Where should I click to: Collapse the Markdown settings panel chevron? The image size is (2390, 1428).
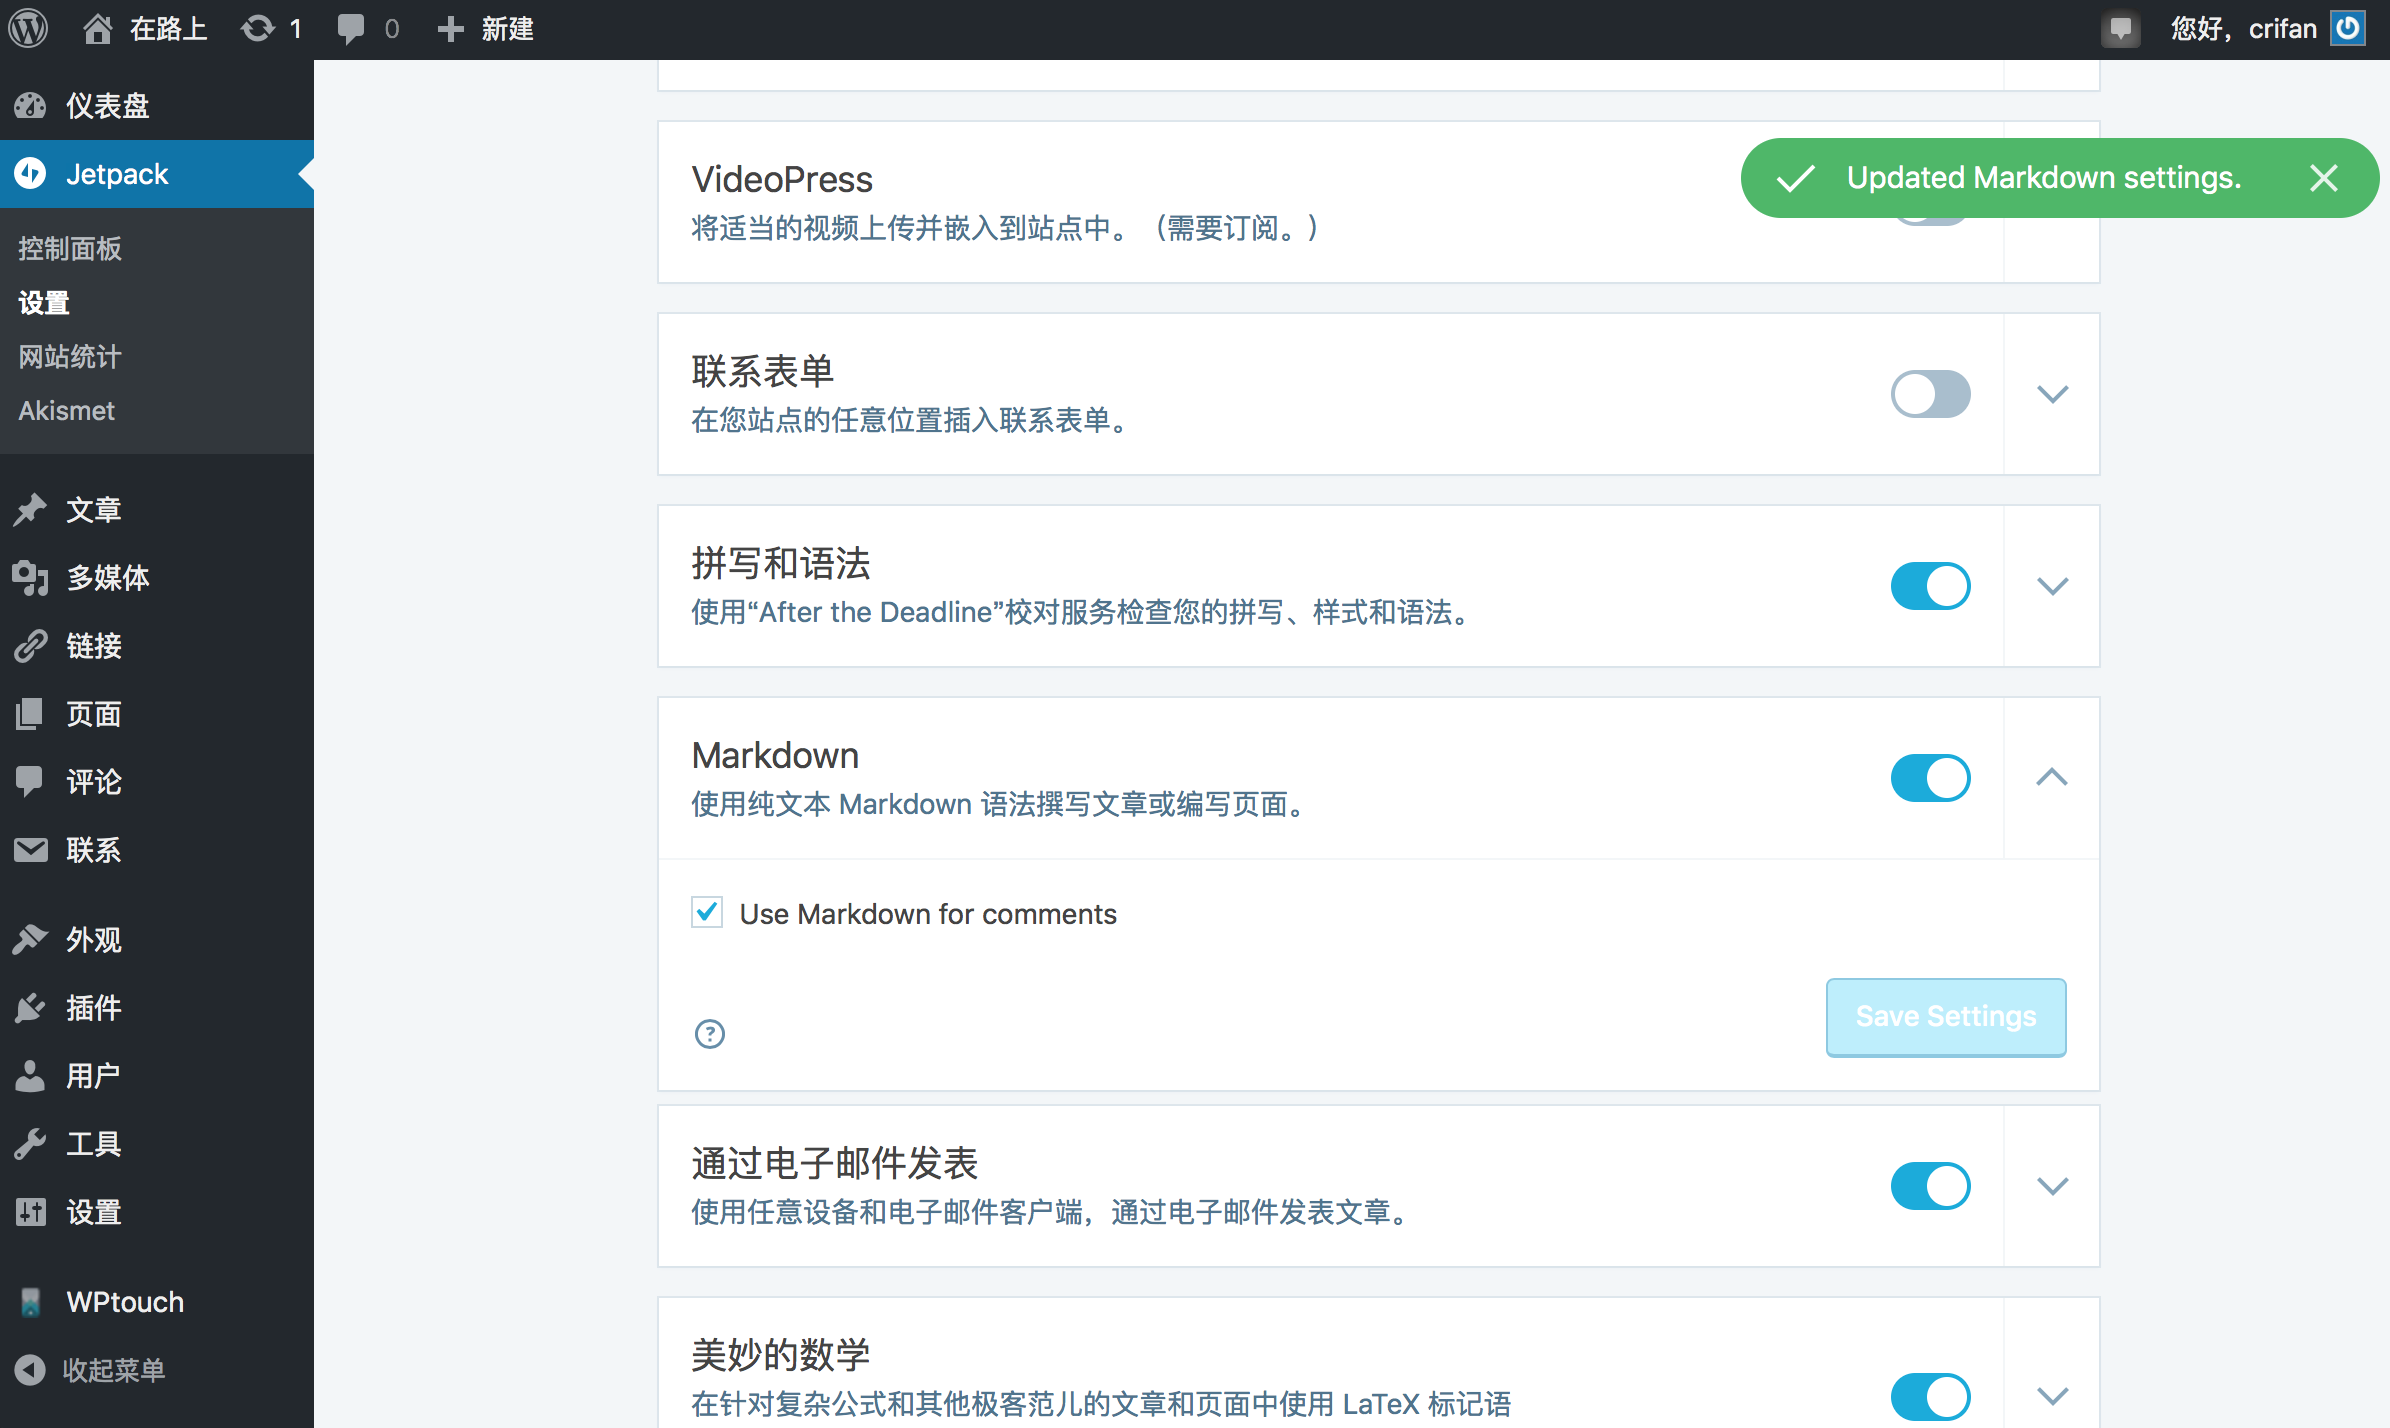(x=2052, y=778)
